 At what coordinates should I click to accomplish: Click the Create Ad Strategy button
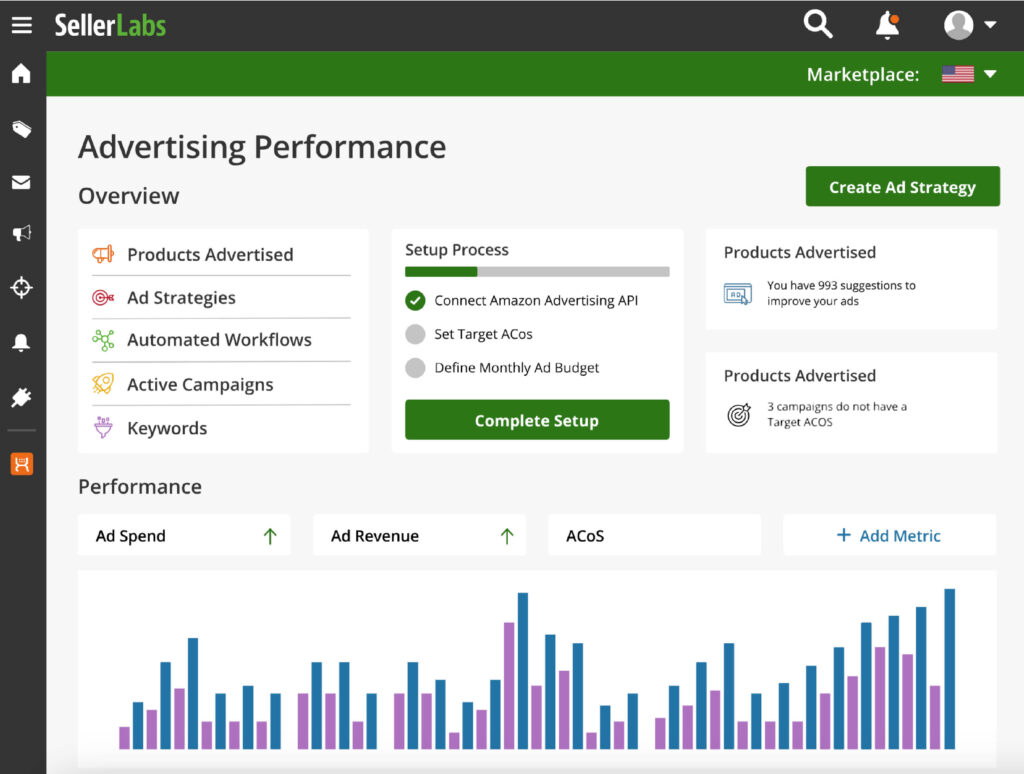coord(902,186)
